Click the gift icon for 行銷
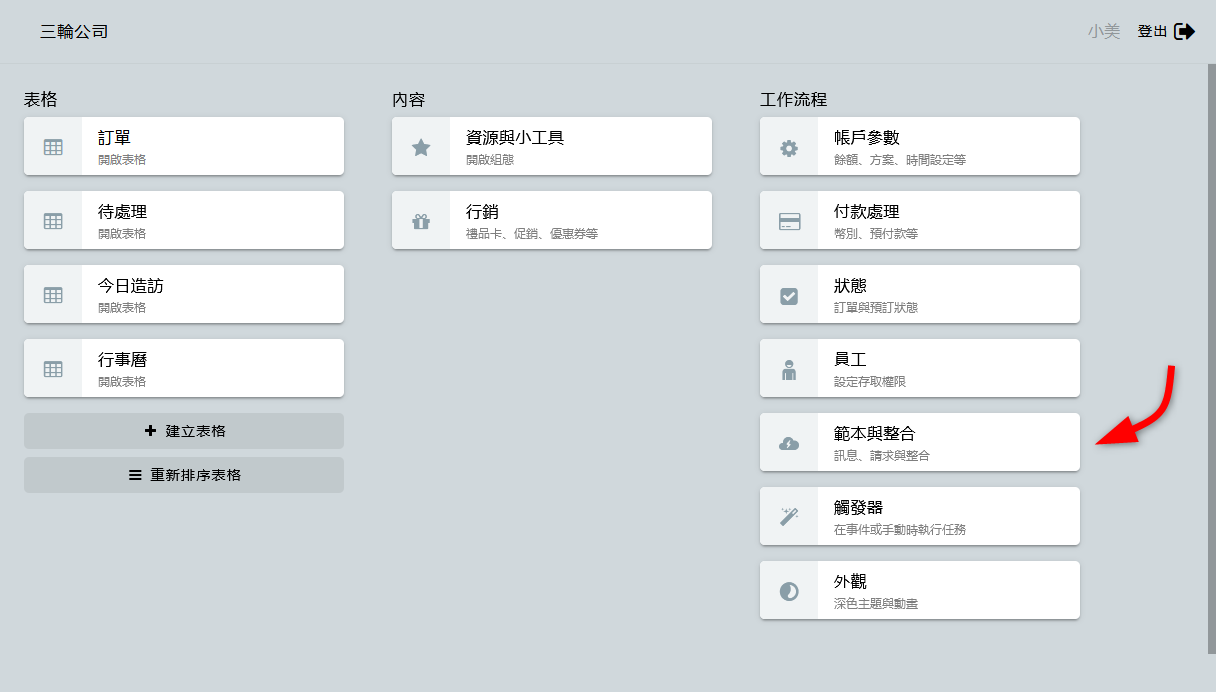This screenshot has width=1216, height=692. pyautogui.click(x=421, y=221)
